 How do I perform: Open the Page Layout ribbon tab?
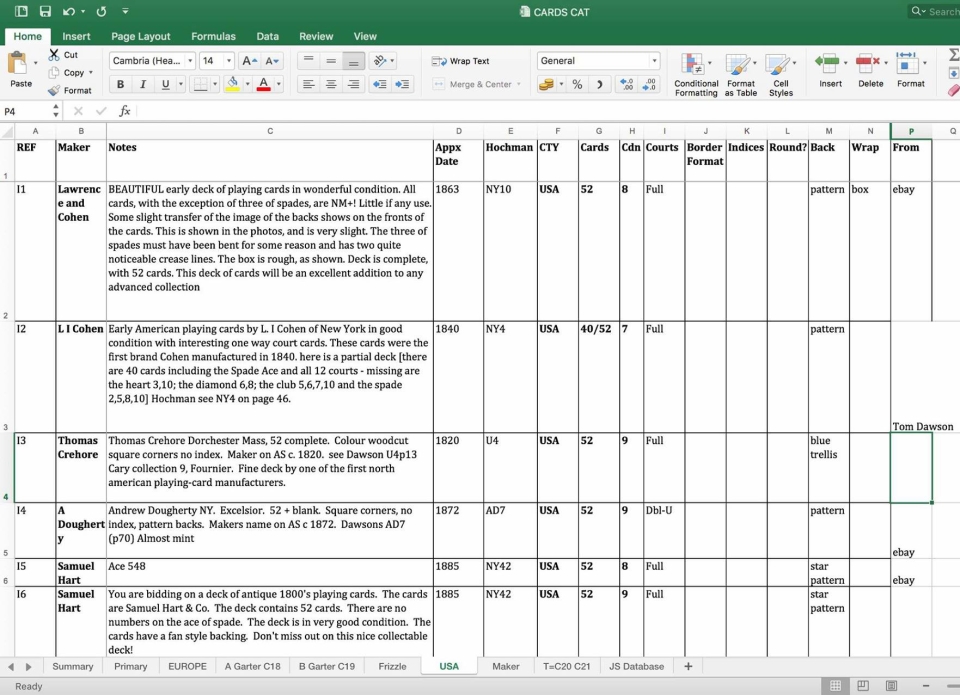pyautogui.click(x=141, y=36)
